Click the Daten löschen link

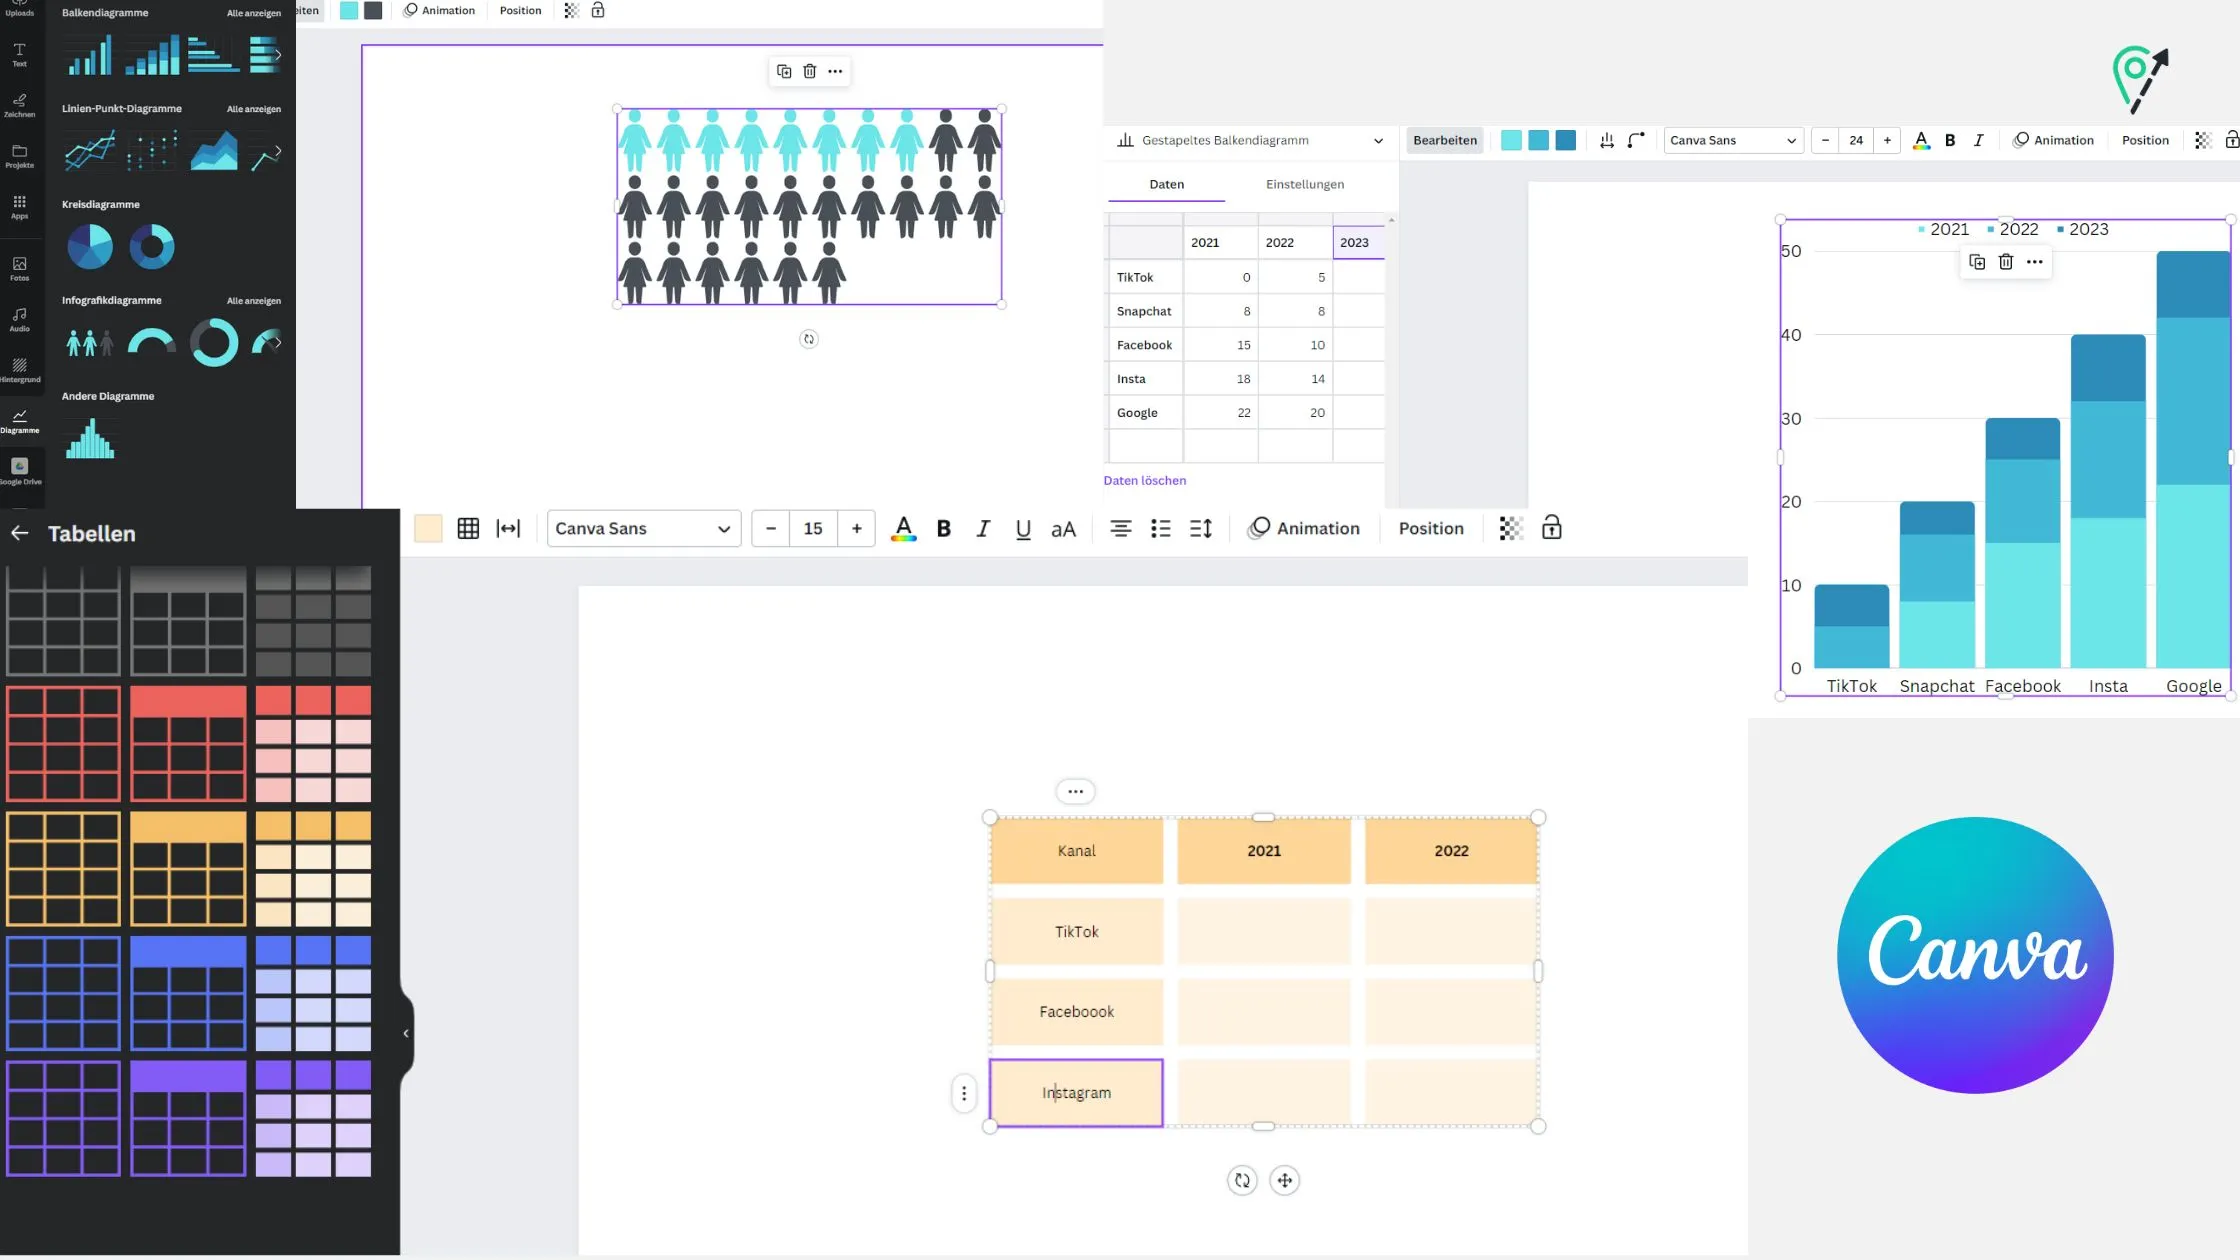coord(1144,480)
